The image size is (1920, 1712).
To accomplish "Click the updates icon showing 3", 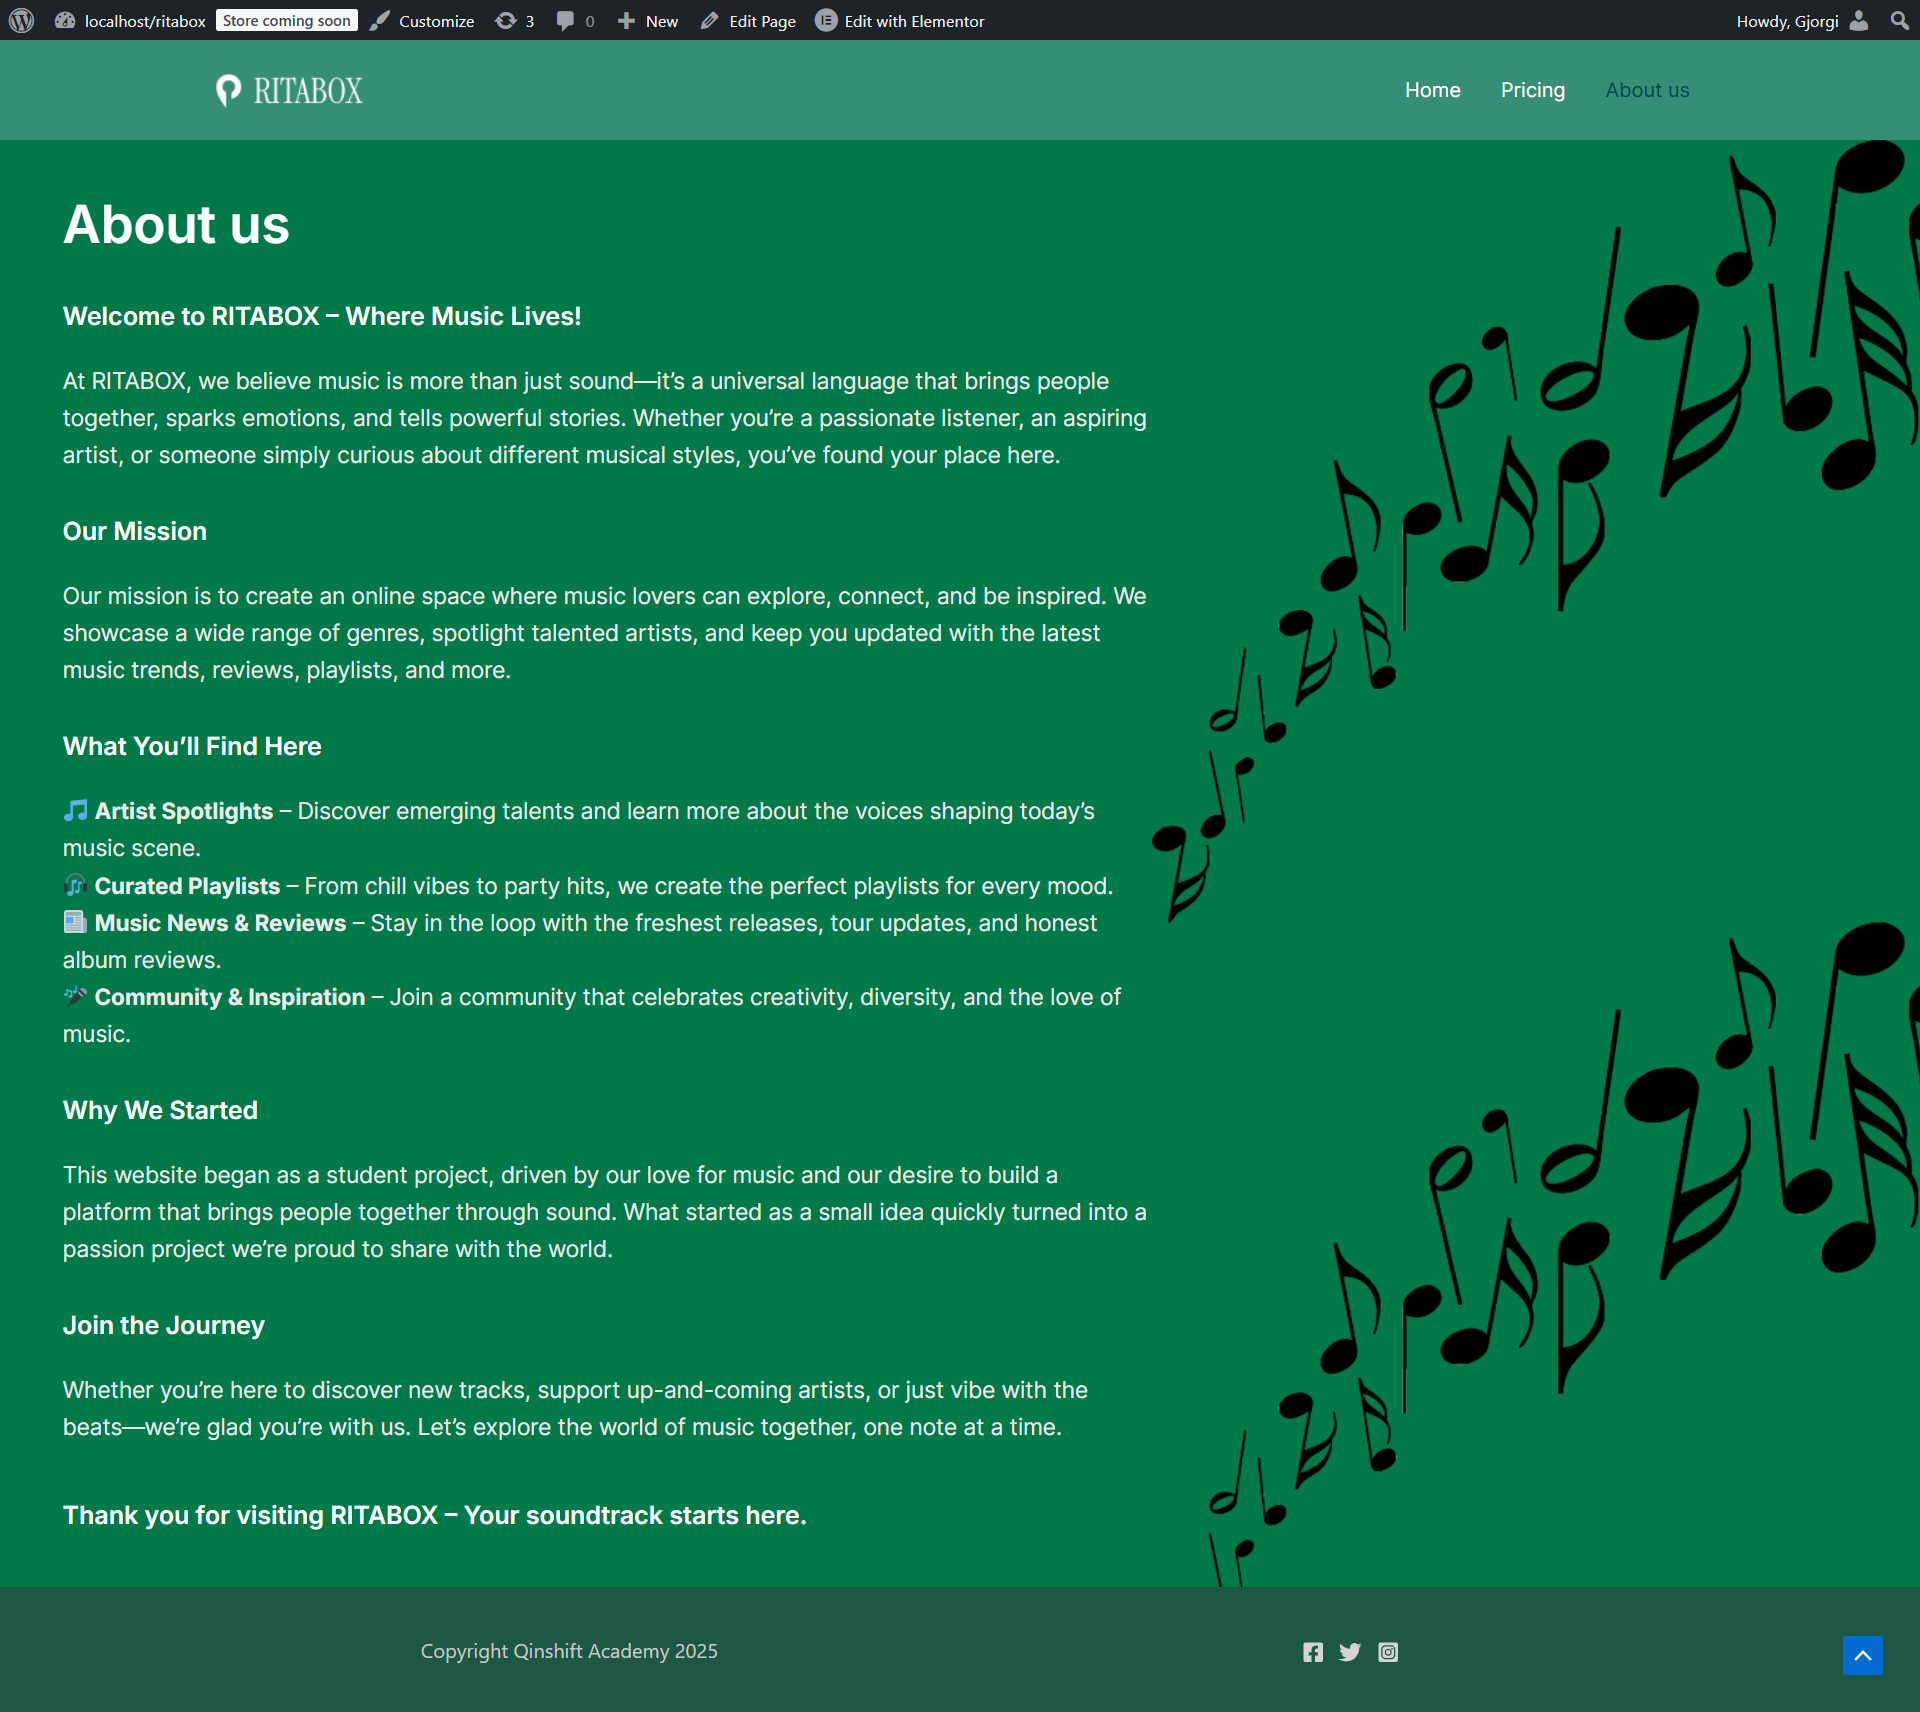I will tap(514, 21).
